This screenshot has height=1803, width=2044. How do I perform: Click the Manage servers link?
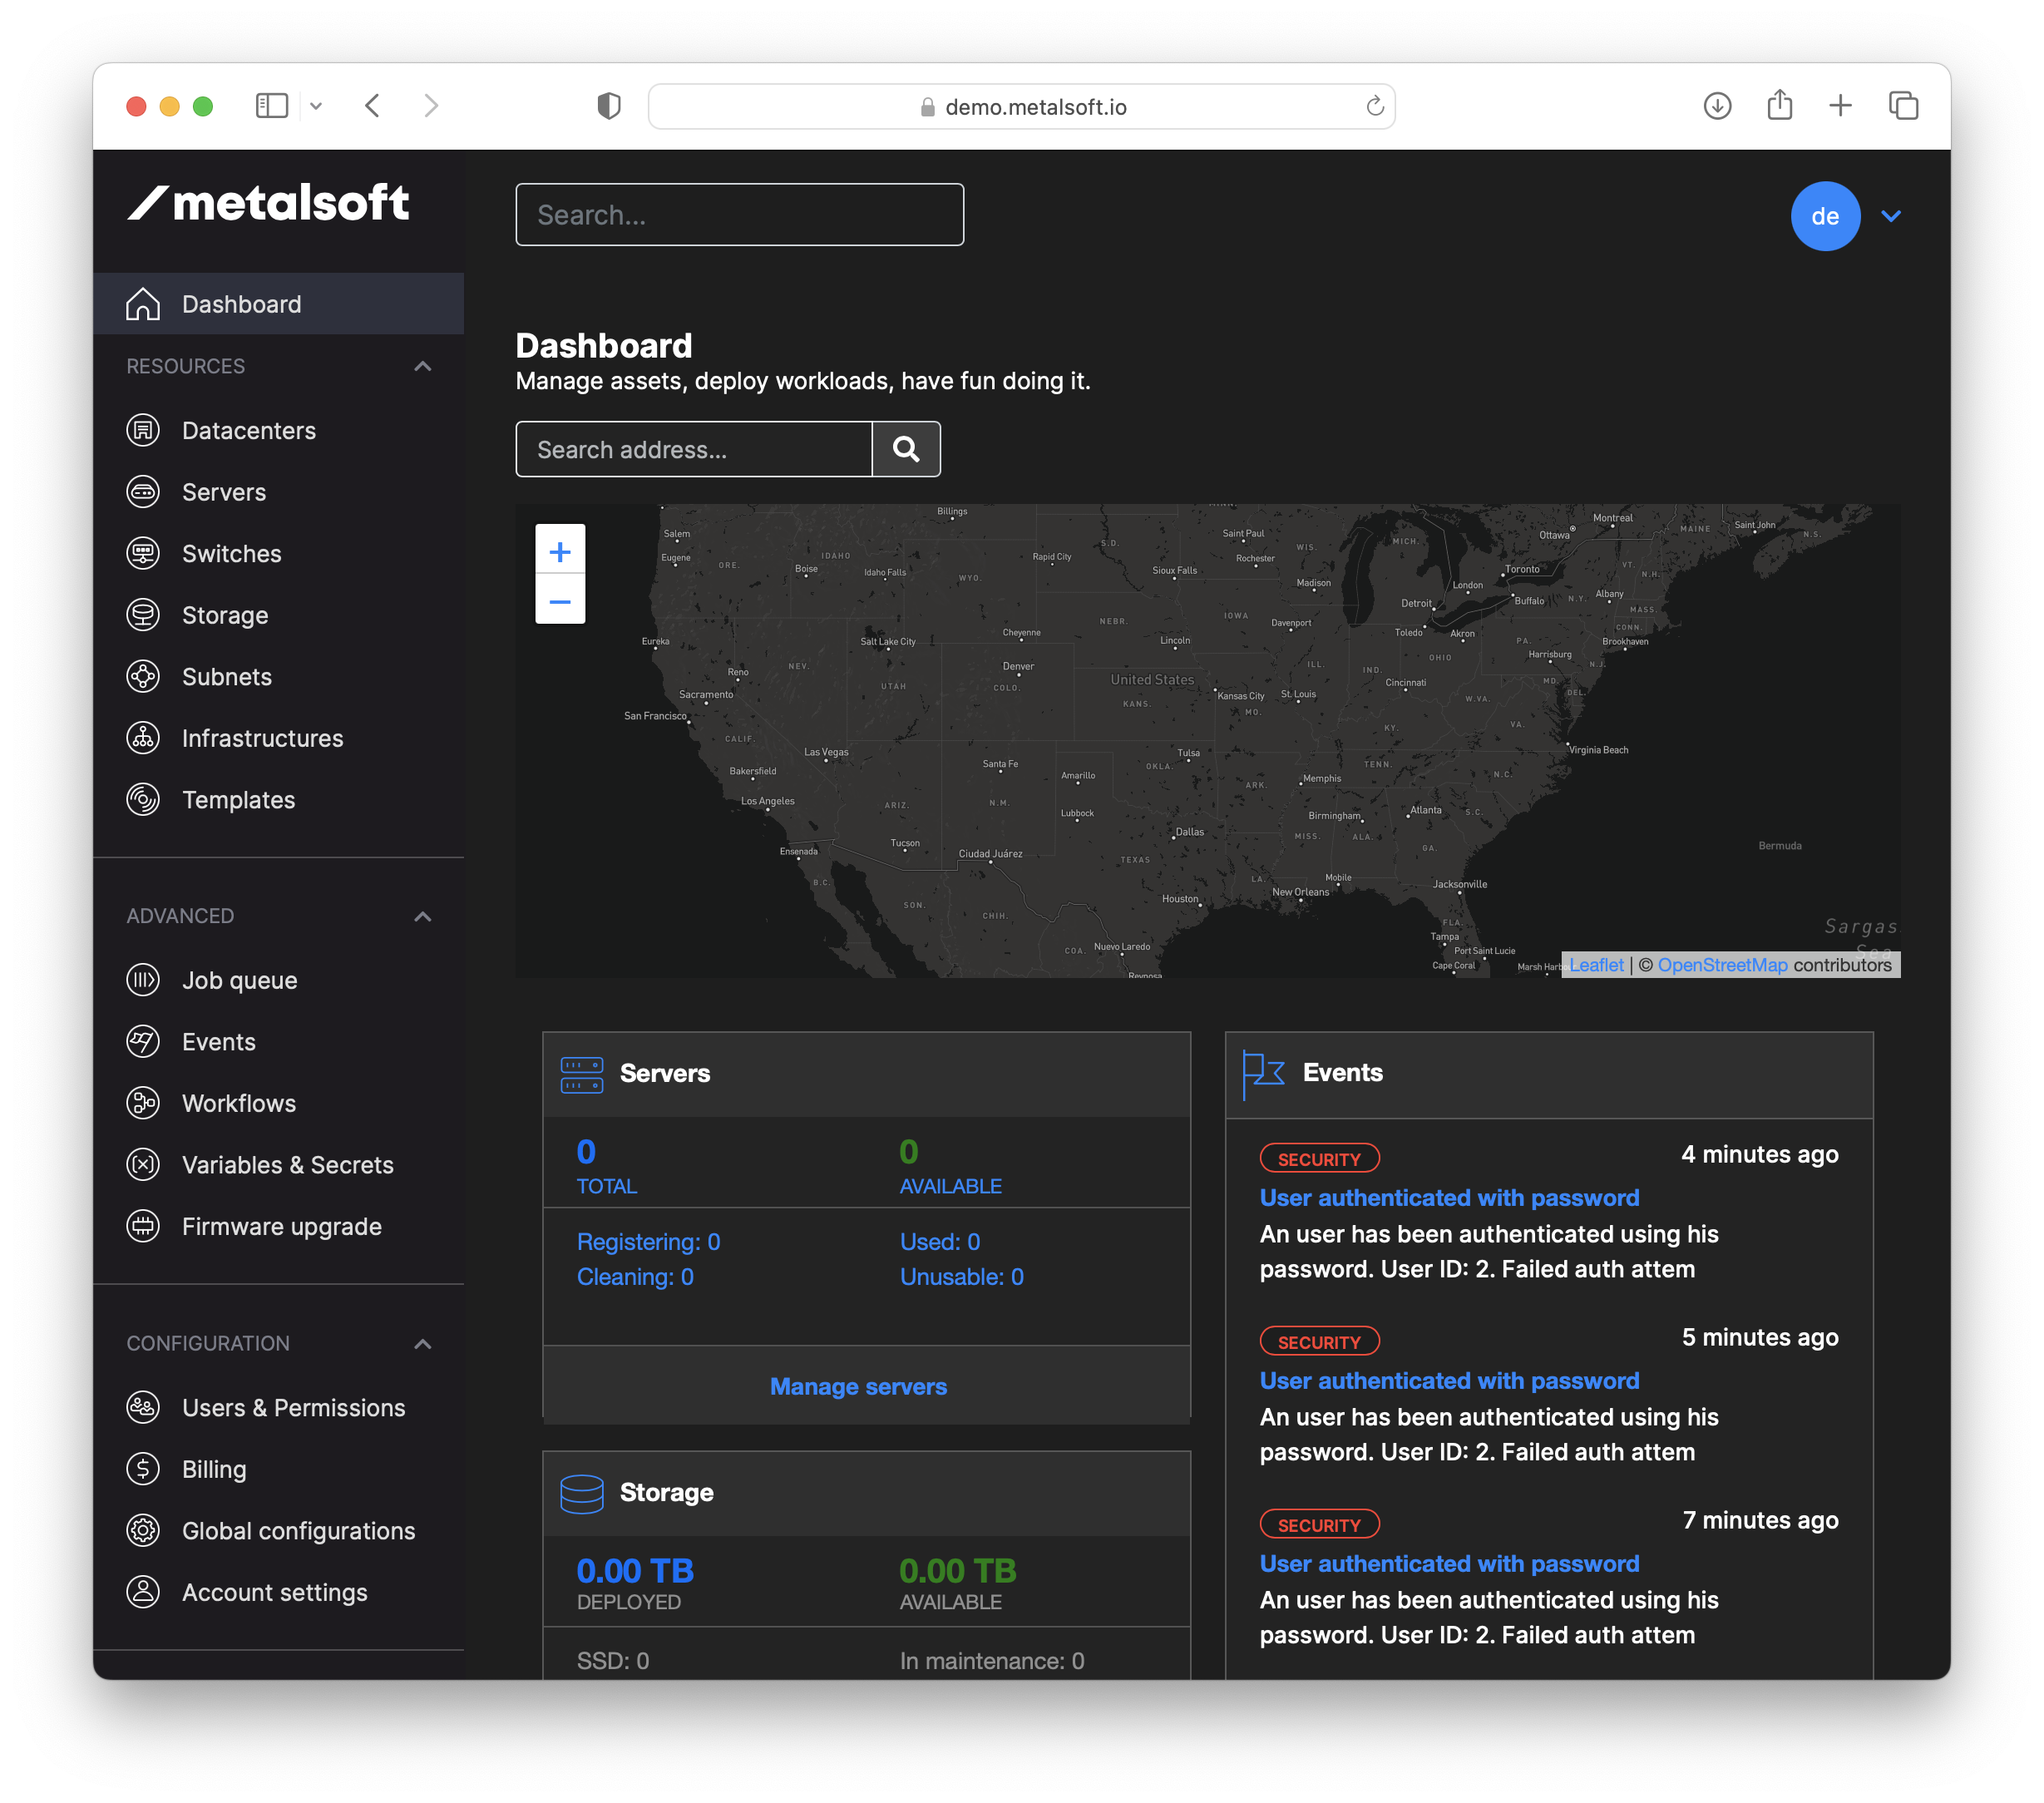(x=858, y=1386)
